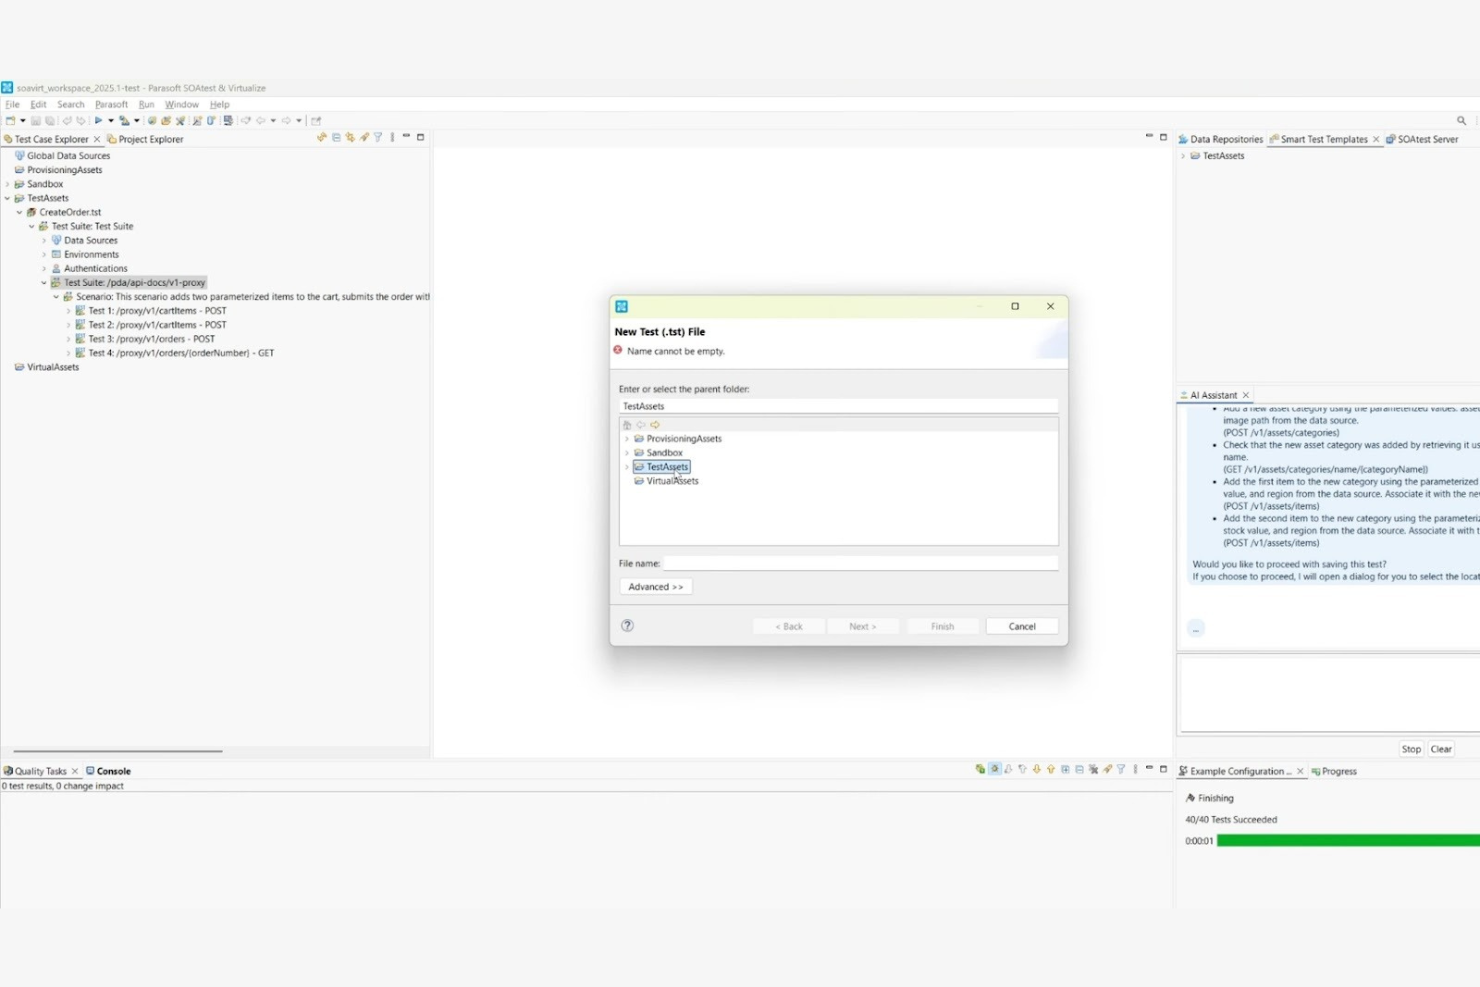Expand the ProvisioningAssets folder in the dialog
Viewport: 1480px width, 987px height.
point(627,438)
